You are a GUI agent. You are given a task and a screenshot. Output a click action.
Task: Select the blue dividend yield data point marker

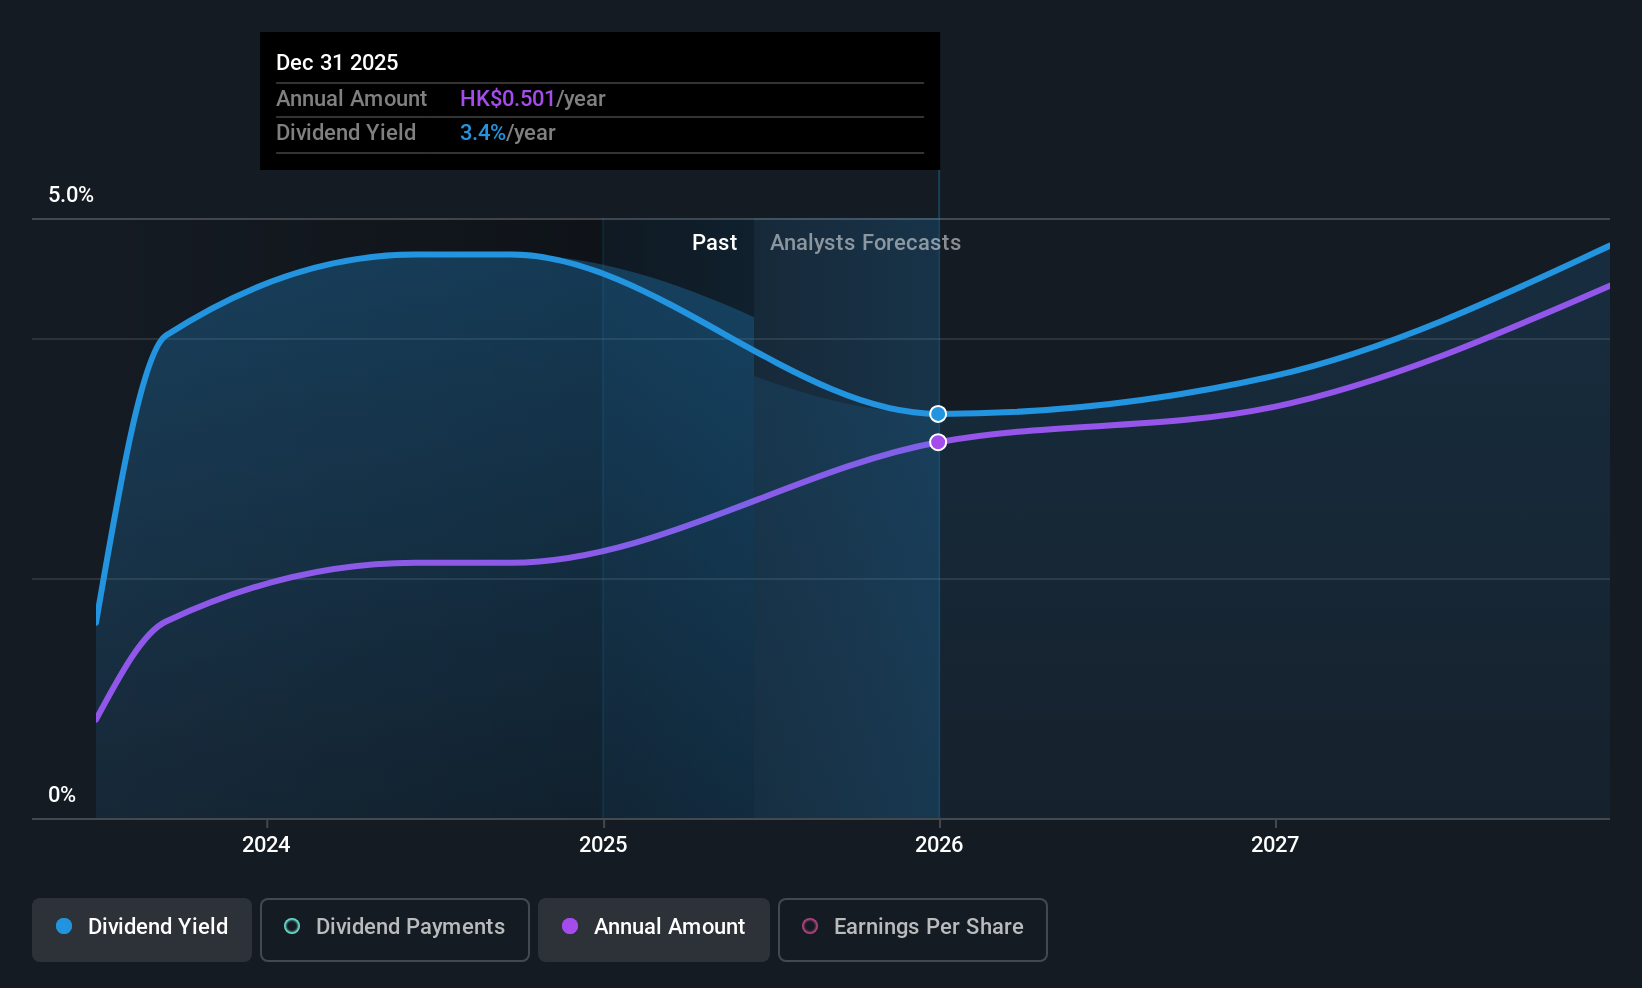(938, 414)
